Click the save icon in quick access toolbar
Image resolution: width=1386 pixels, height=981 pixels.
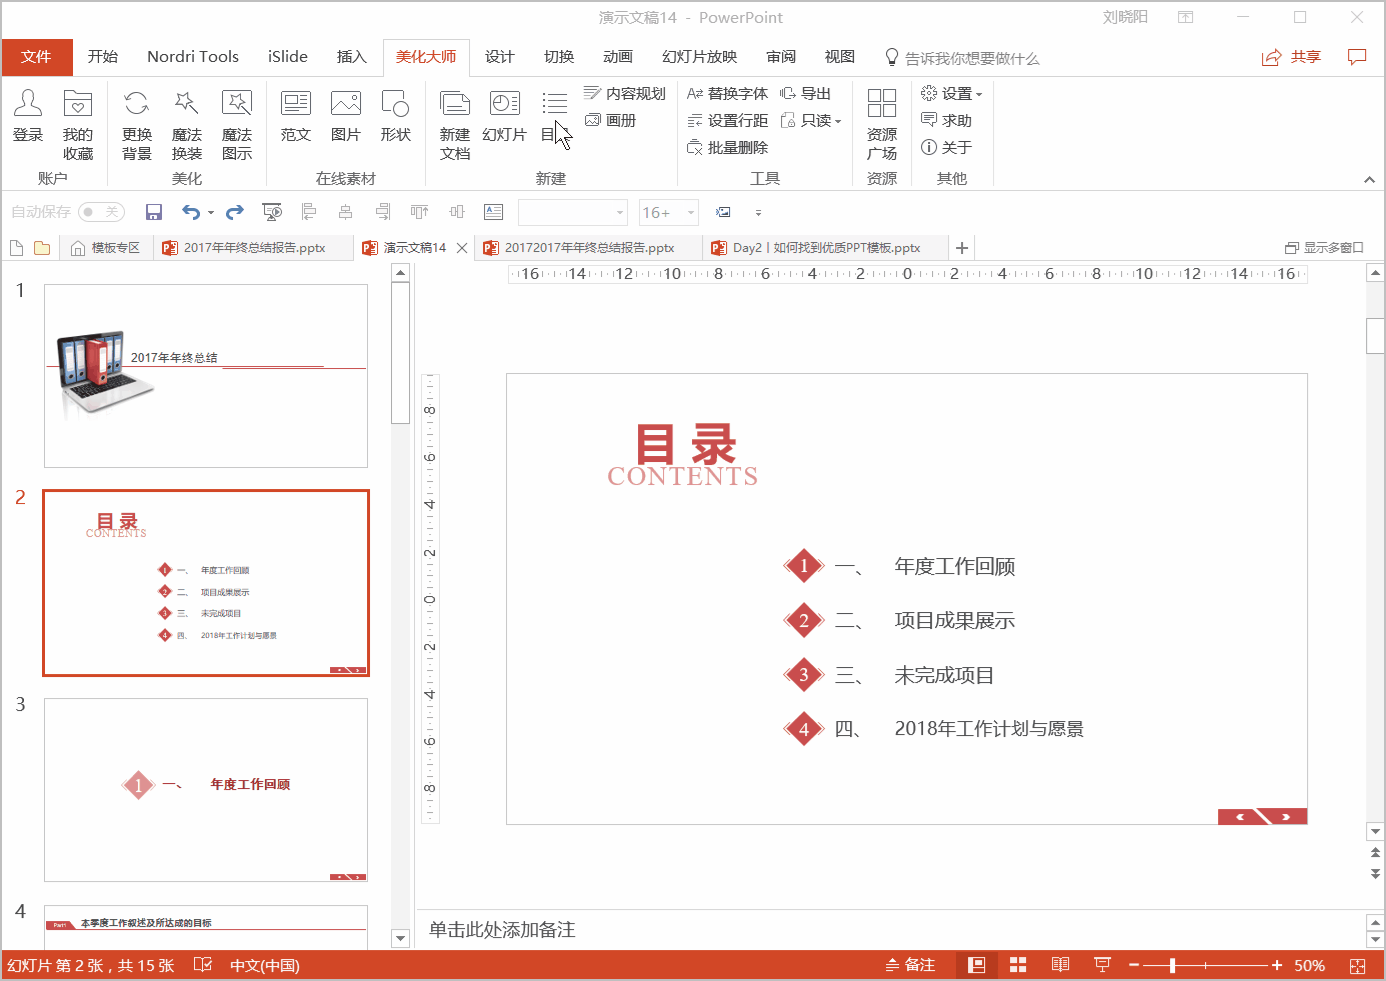[x=154, y=212]
